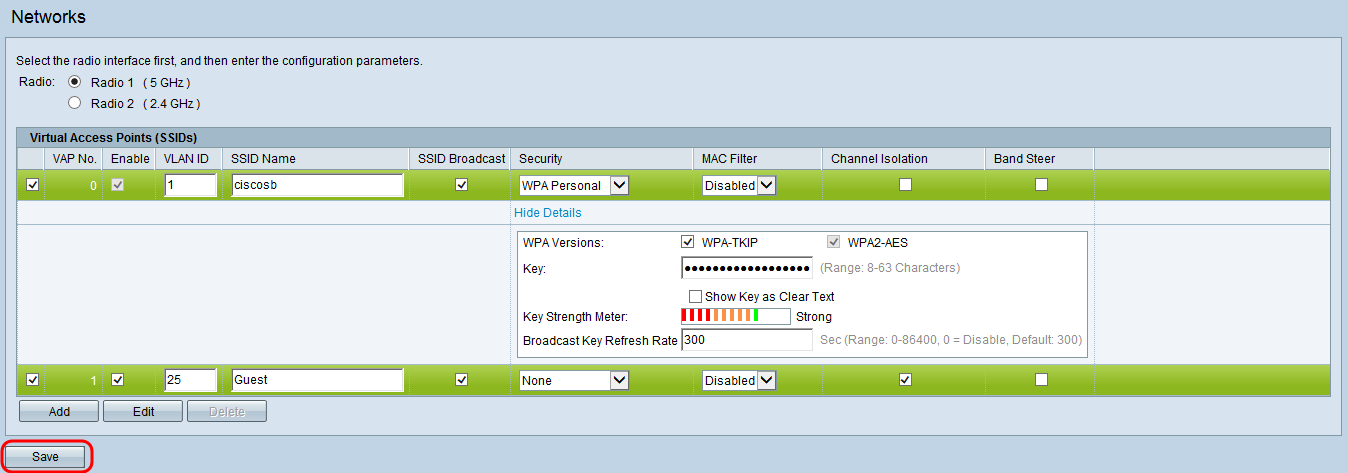1348x473 pixels.
Task: Select Radio 1 (5 GHz) option
Action: click(x=73, y=82)
